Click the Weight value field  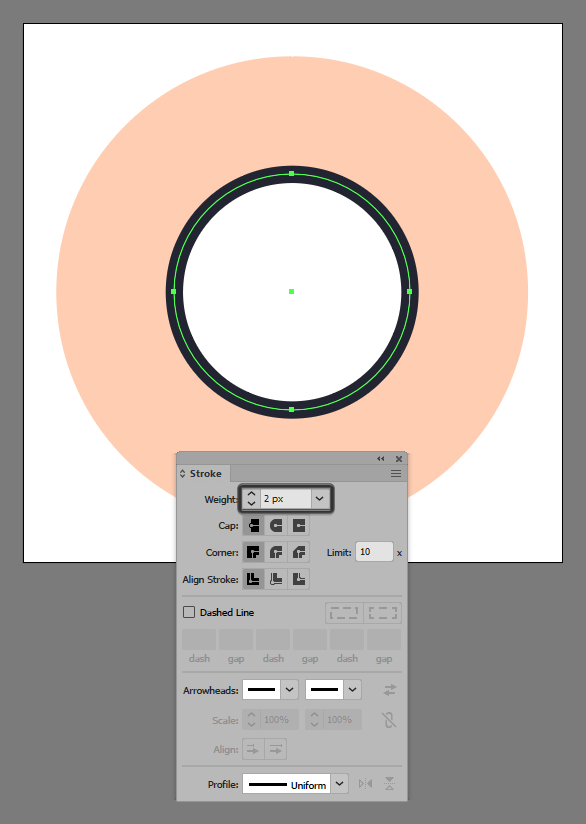coord(285,499)
